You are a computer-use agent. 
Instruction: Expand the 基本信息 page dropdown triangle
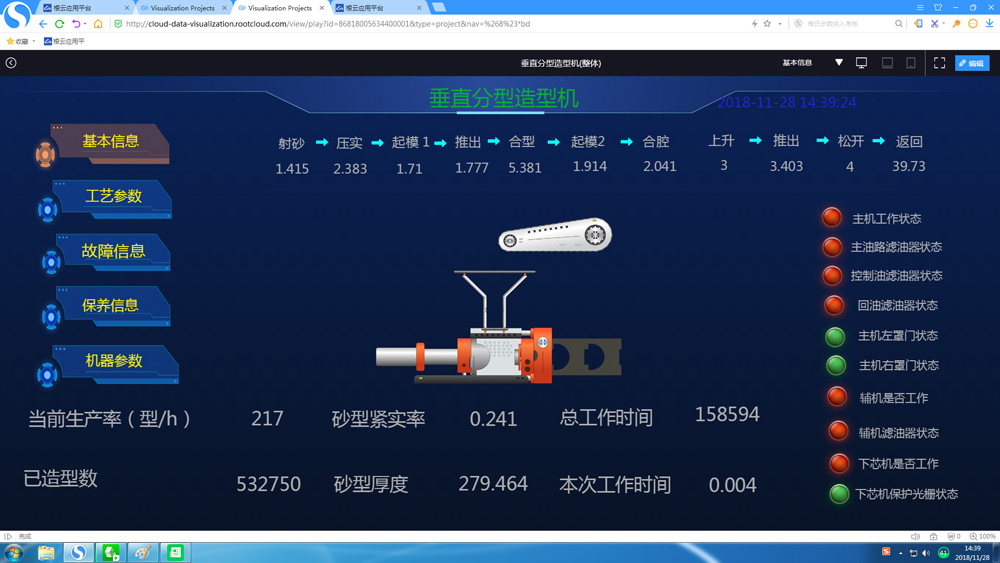pos(839,63)
